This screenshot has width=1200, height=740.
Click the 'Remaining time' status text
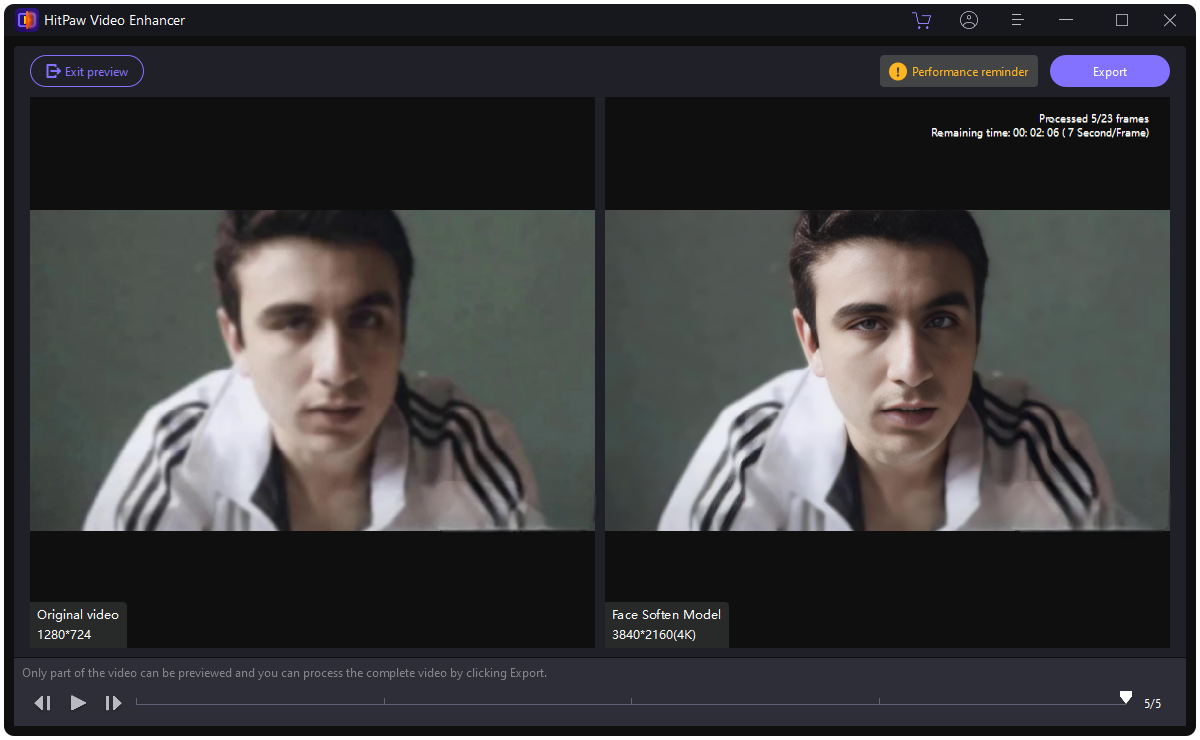1040,133
